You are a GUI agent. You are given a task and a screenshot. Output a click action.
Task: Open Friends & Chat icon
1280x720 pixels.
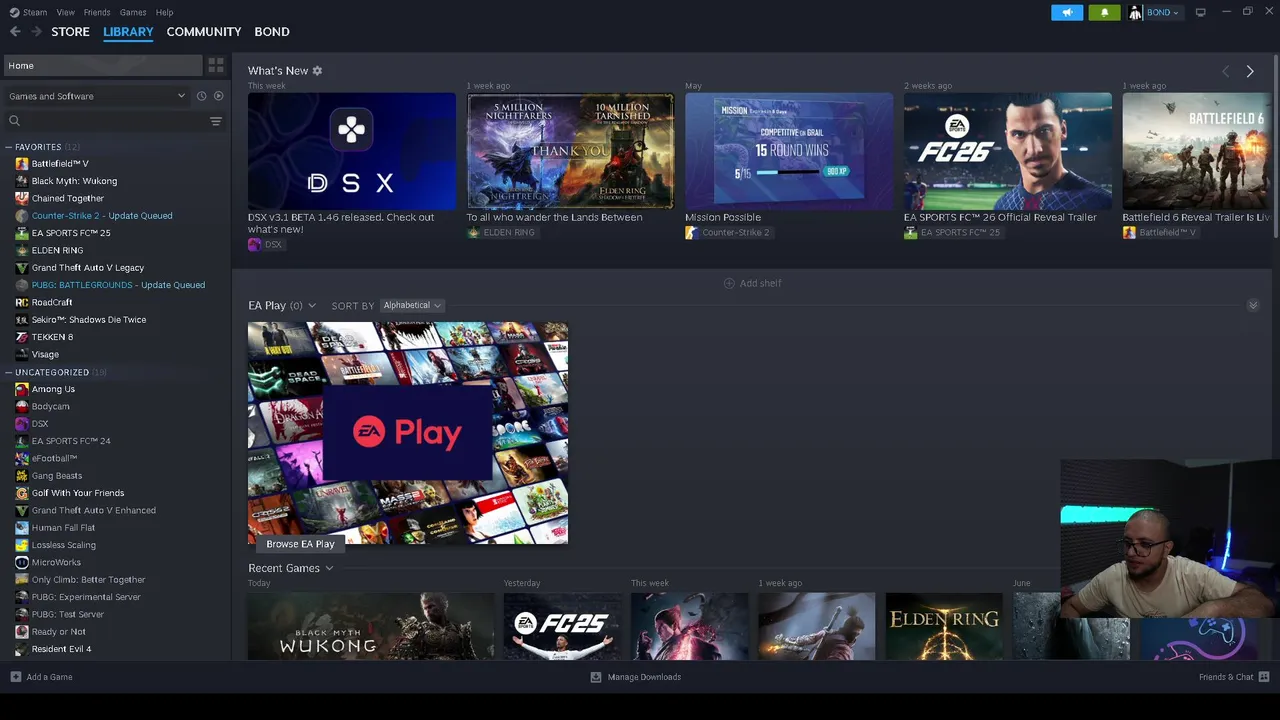point(1264,677)
